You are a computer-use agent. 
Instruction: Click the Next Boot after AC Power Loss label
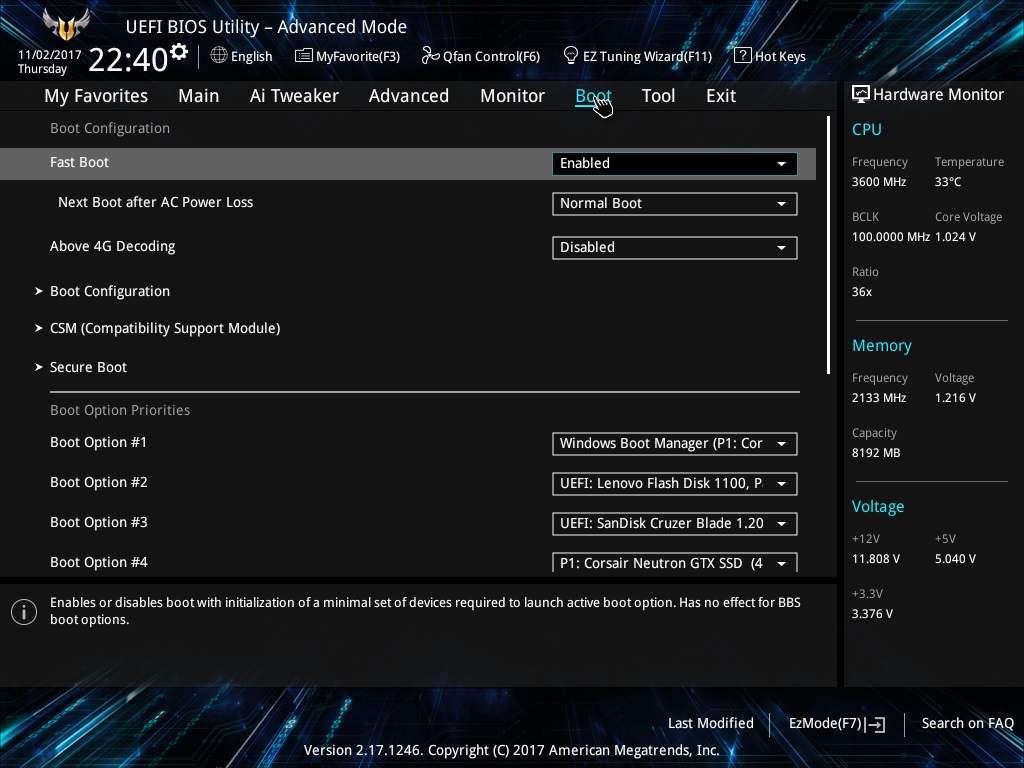coord(155,202)
